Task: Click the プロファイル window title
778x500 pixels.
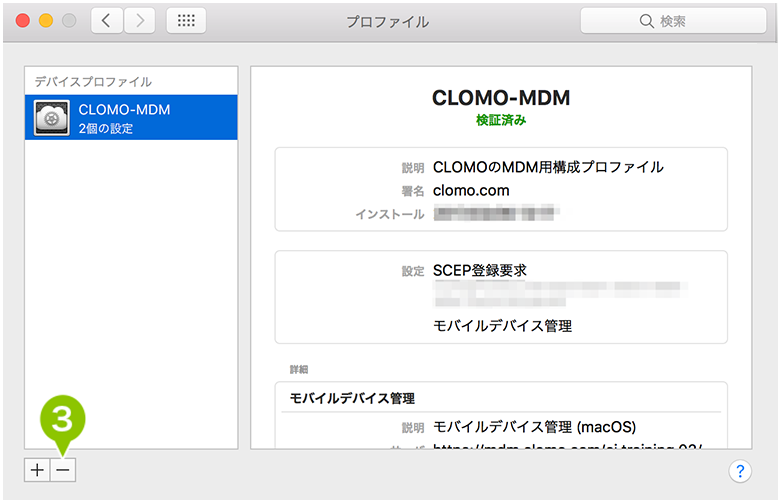Action: [388, 21]
